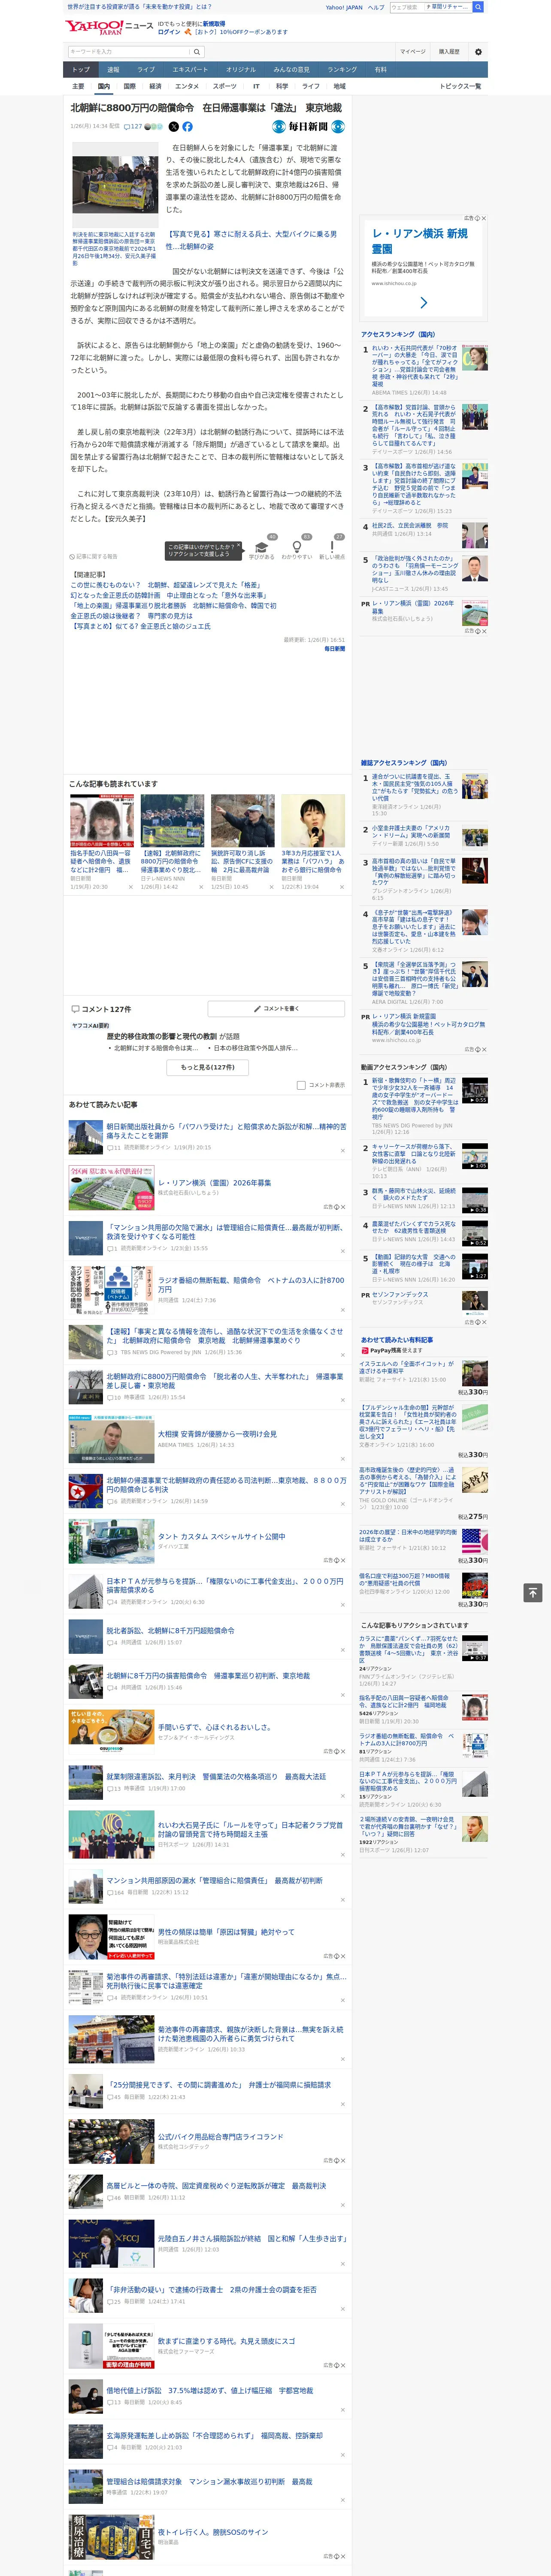Toggle コメント非表示 checkbox
The image size is (551, 2576).
click(x=301, y=1084)
